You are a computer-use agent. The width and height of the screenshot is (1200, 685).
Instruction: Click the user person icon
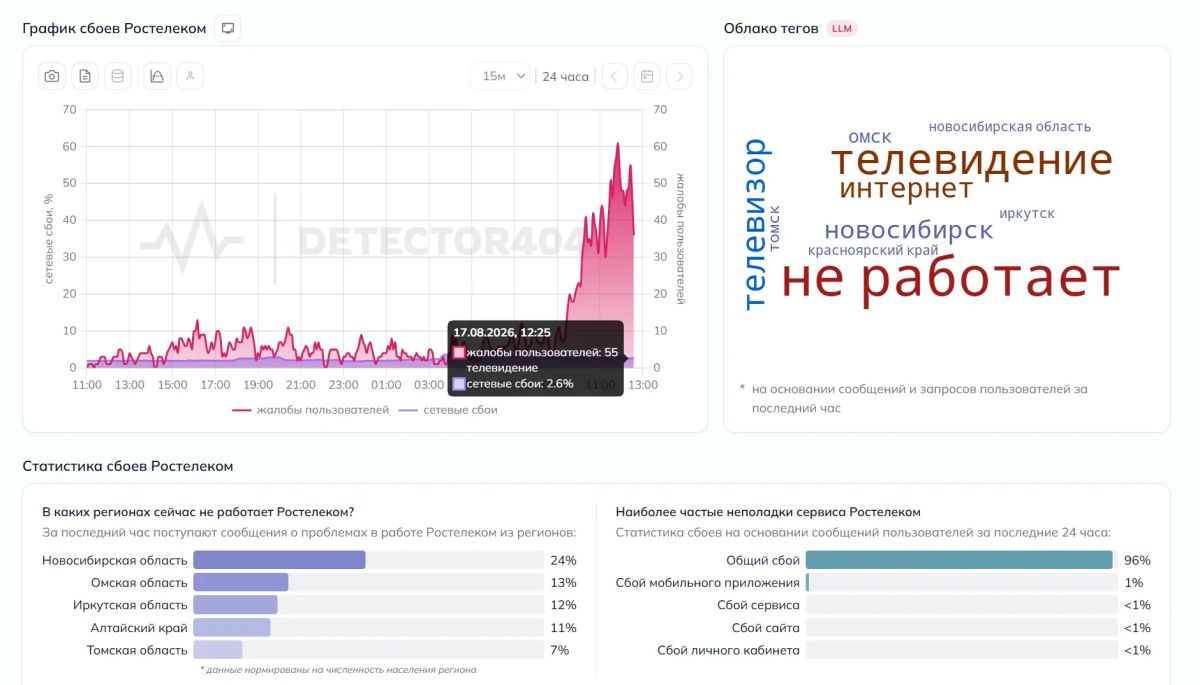point(190,76)
